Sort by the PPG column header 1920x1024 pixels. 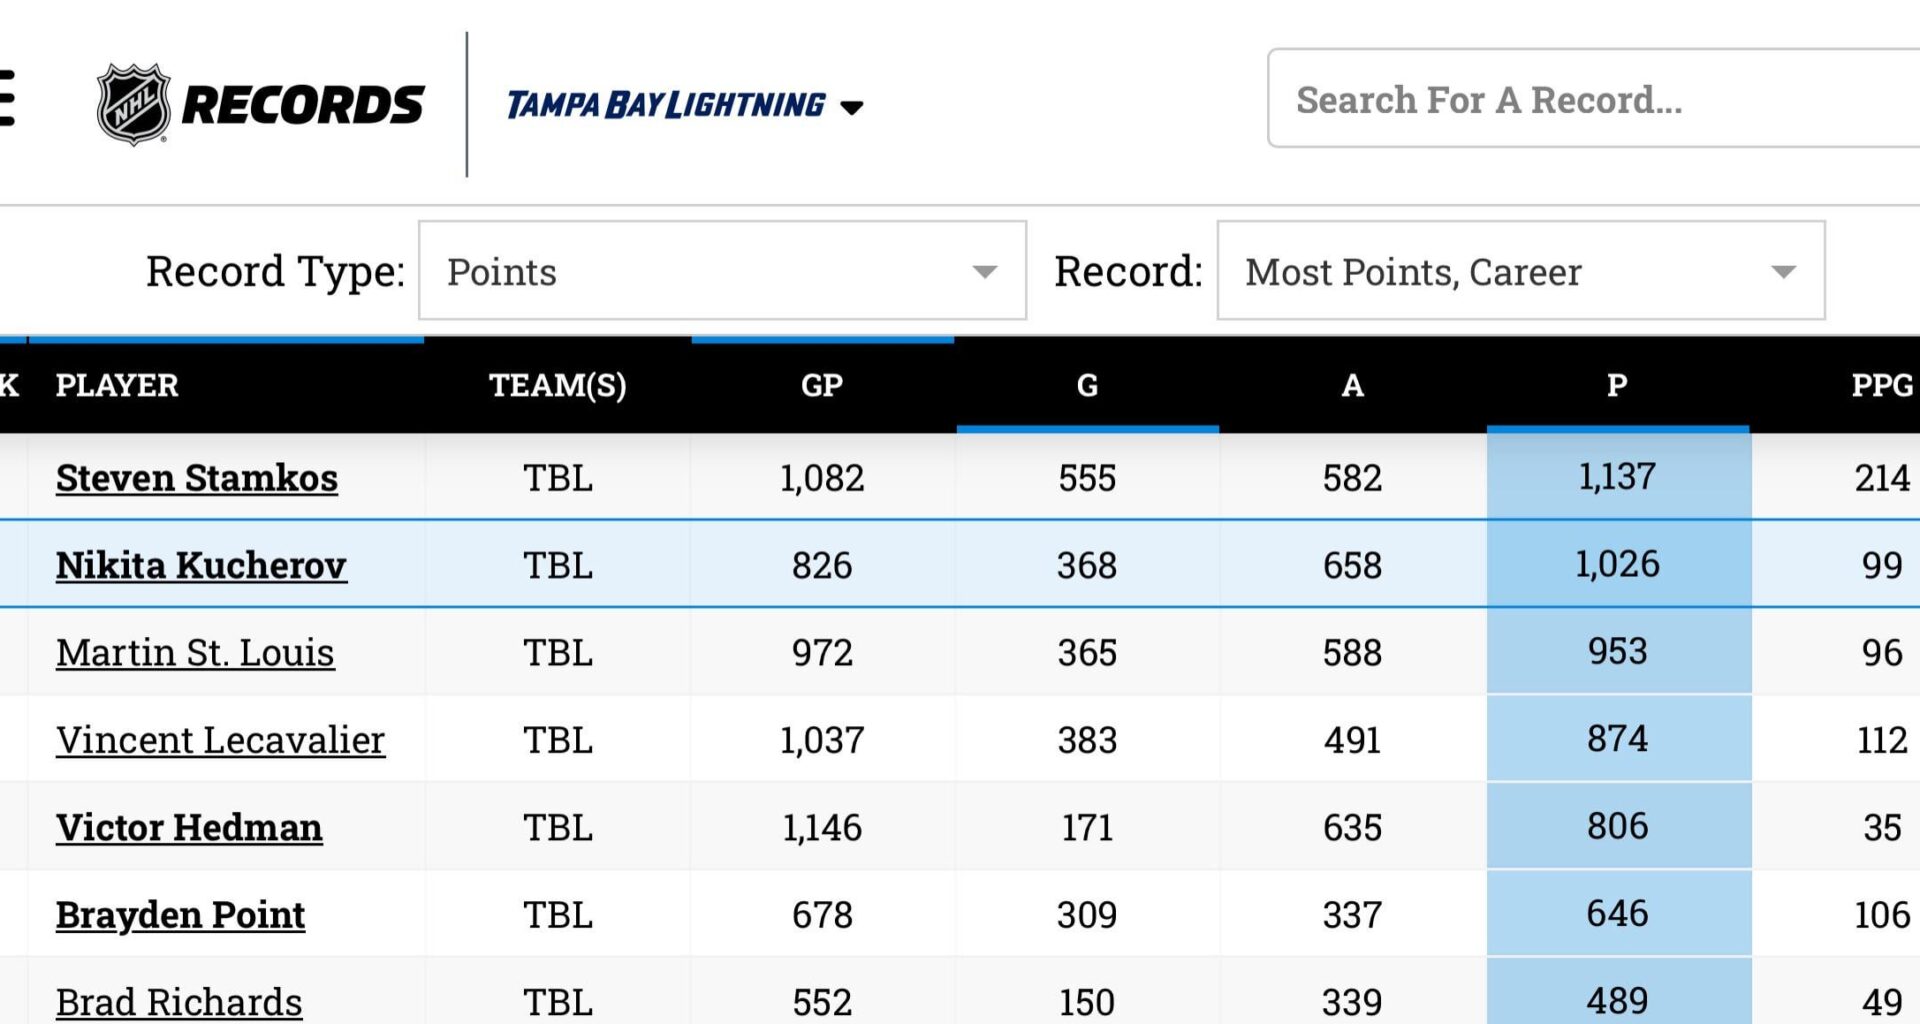[1881, 385]
